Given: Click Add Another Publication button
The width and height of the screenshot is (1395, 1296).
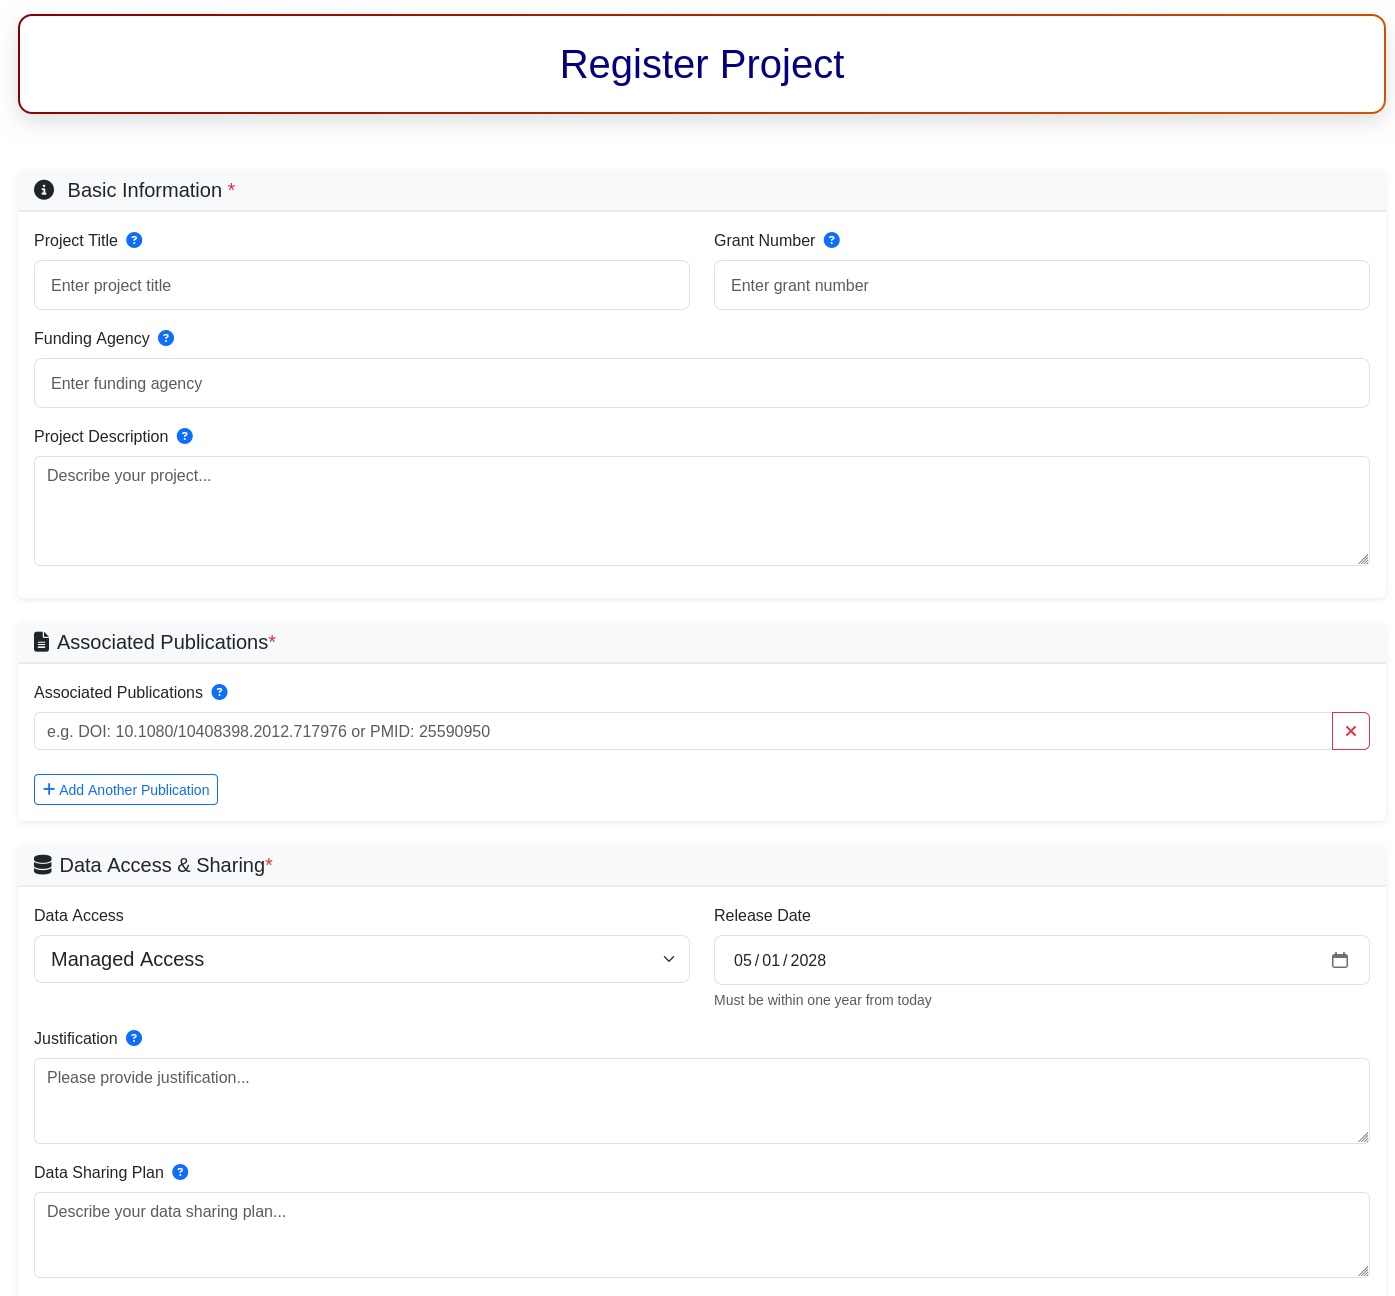Looking at the screenshot, I should [126, 789].
